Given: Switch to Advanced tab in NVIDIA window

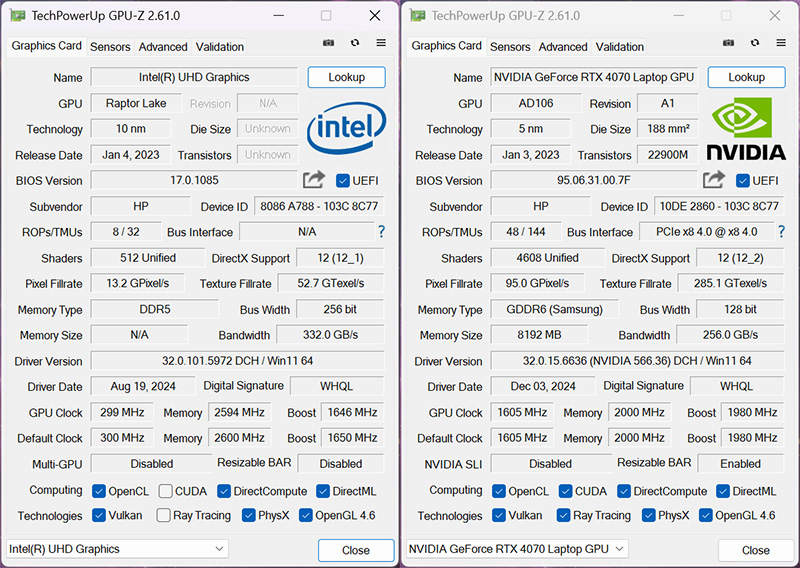Looking at the screenshot, I should coord(563,47).
